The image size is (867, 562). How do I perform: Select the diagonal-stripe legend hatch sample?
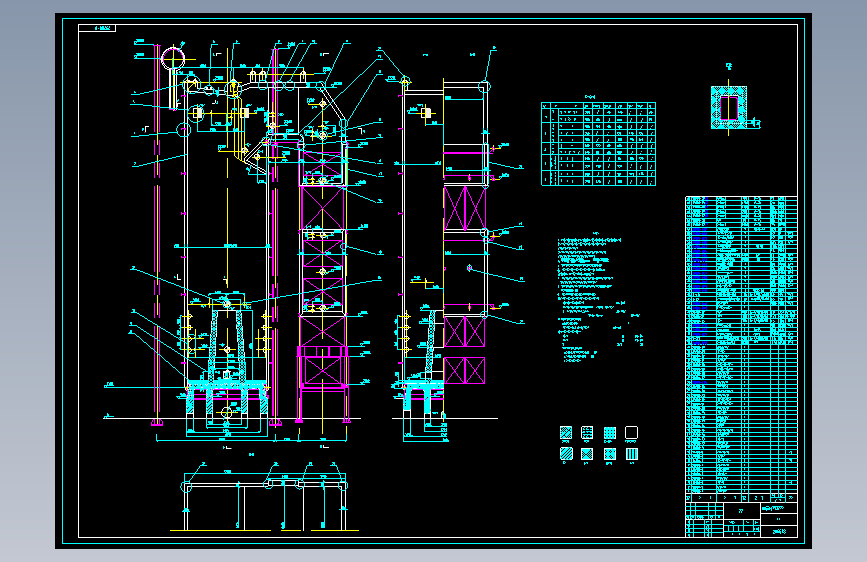click(x=566, y=454)
